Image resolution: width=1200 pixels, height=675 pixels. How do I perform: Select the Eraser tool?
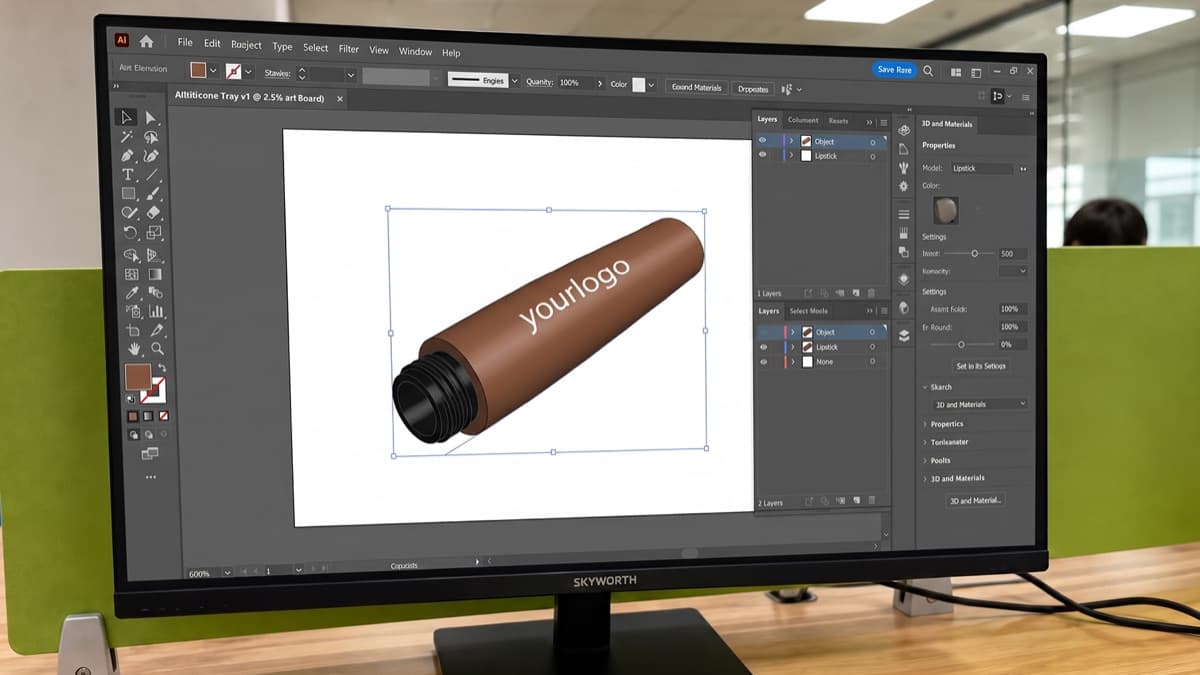coord(153,213)
